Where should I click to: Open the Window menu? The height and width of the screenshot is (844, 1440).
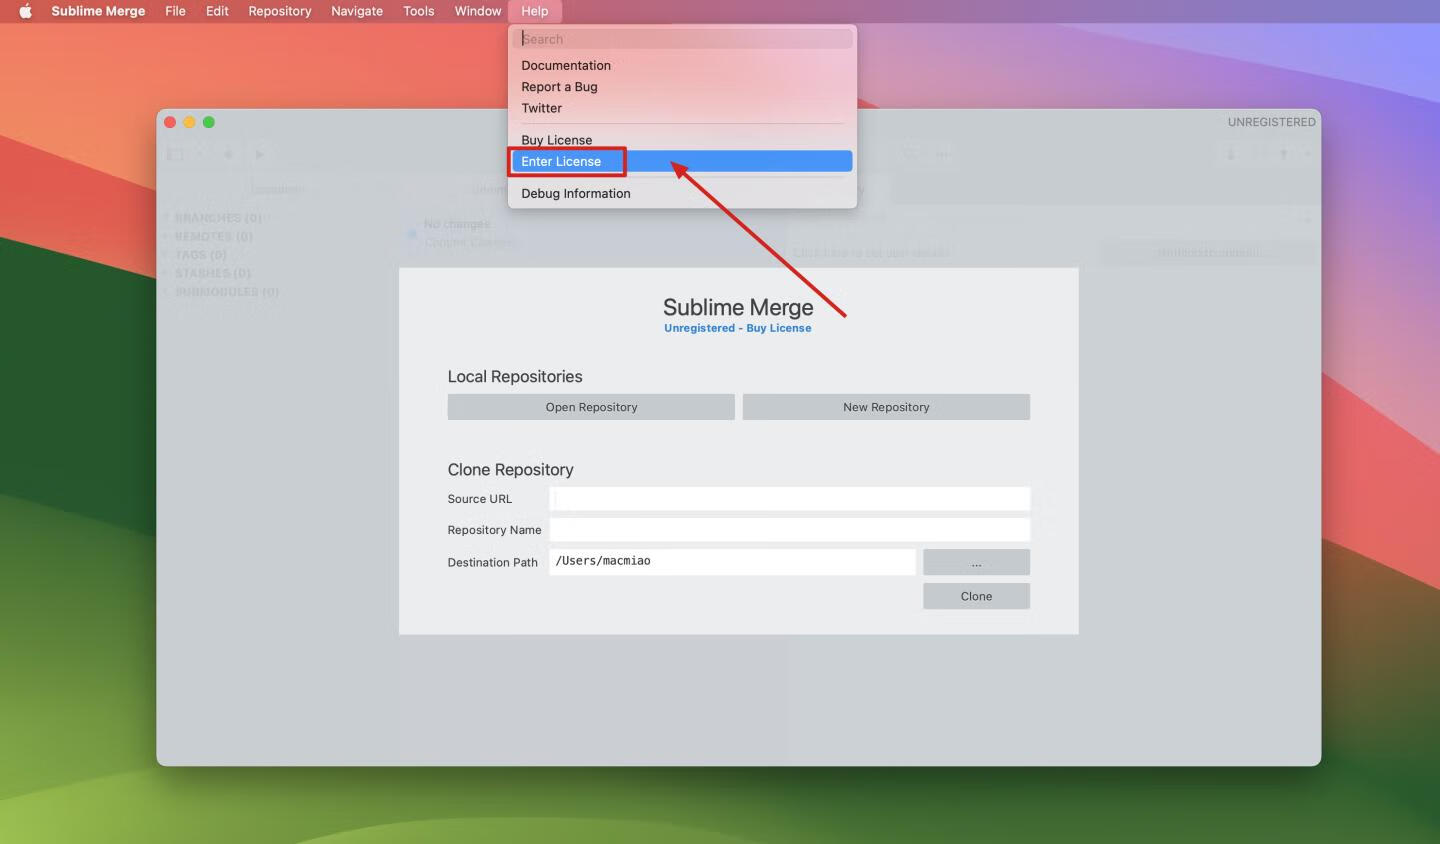478,11
